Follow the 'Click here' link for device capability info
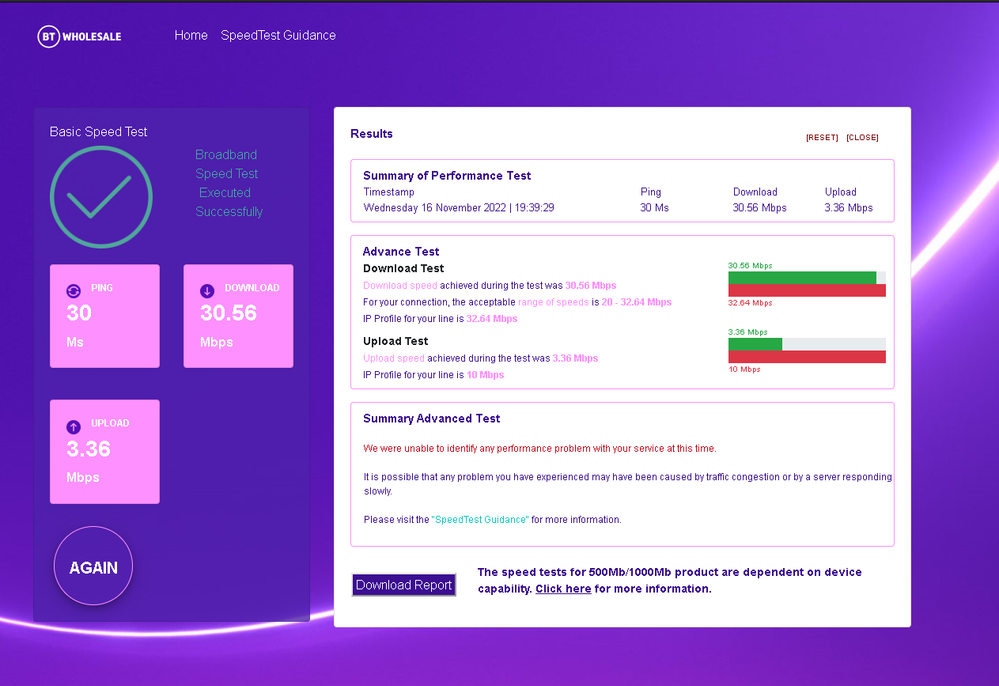The height and width of the screenshot is (686, 999). tap(562, 588)
